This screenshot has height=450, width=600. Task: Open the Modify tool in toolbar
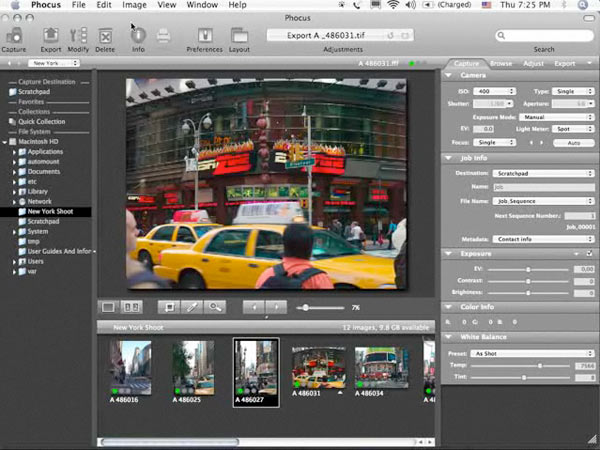78,35
